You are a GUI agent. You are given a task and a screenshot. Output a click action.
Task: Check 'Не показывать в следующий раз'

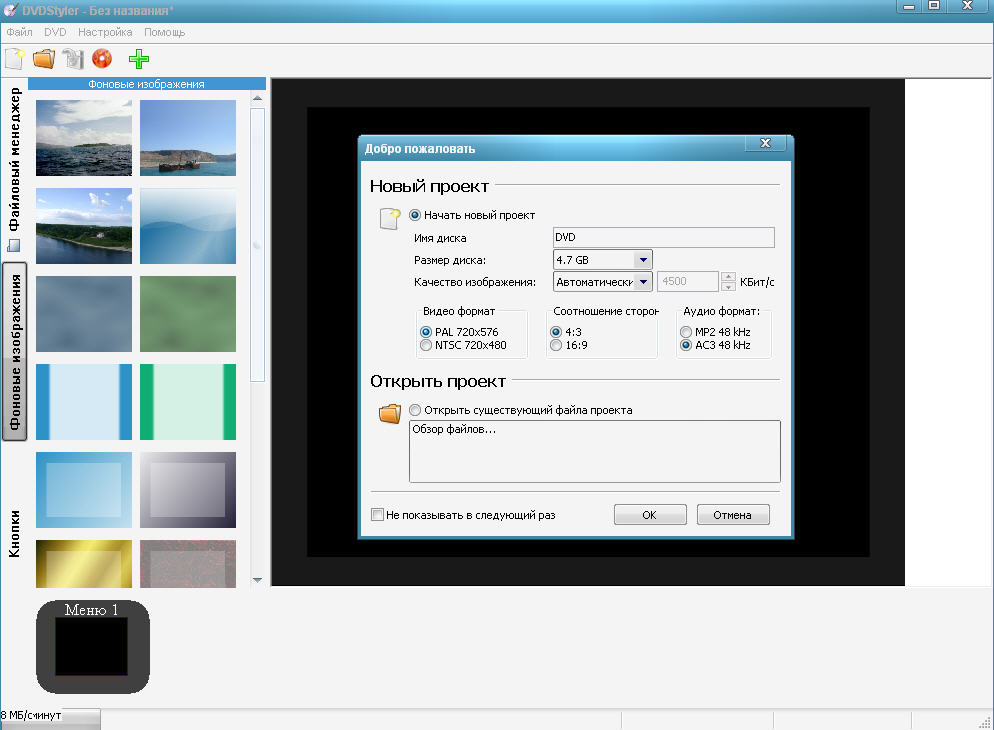click(x=377, y=515)
